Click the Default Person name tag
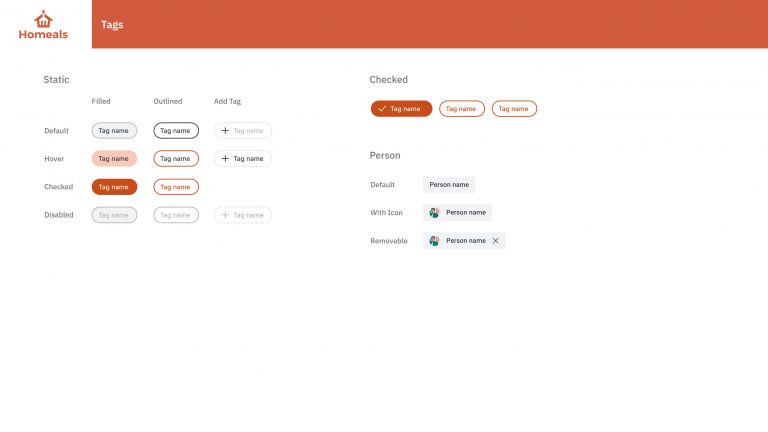 (449, 185)
